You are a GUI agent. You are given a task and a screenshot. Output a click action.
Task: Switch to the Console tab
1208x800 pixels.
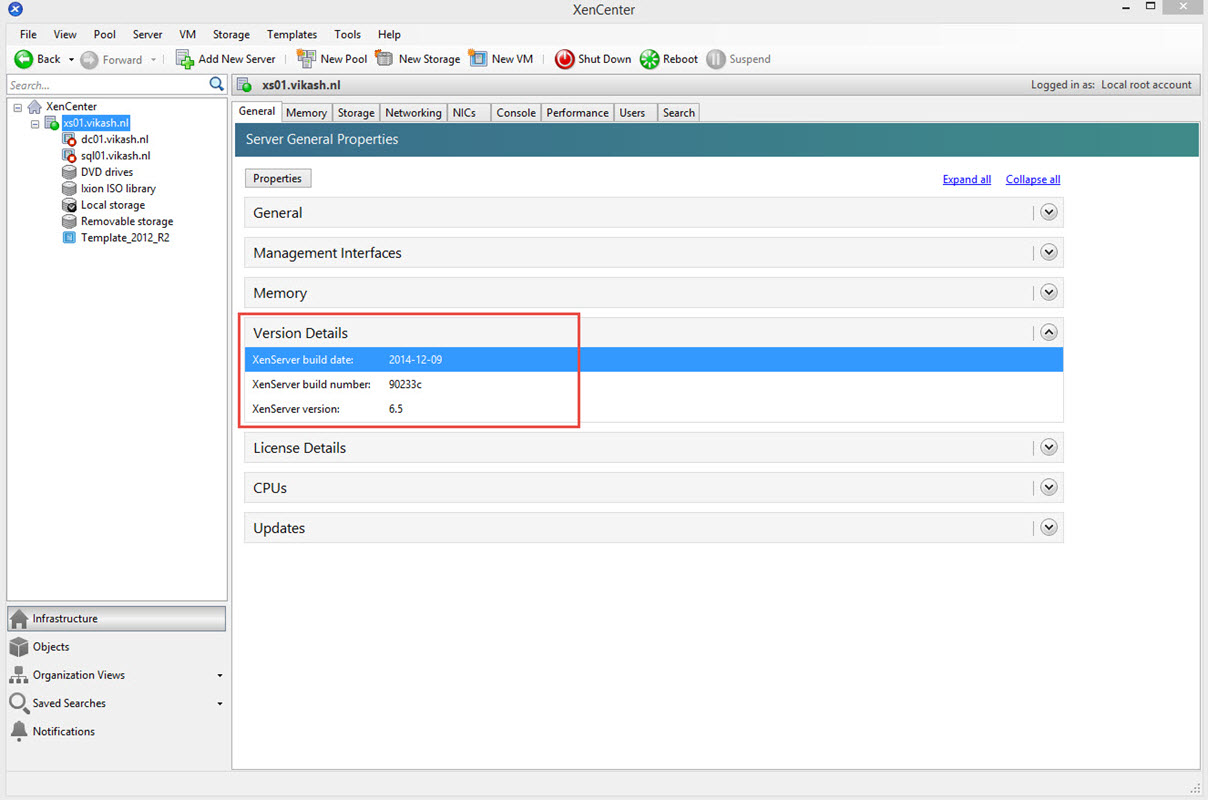click(x=516, y=113)
